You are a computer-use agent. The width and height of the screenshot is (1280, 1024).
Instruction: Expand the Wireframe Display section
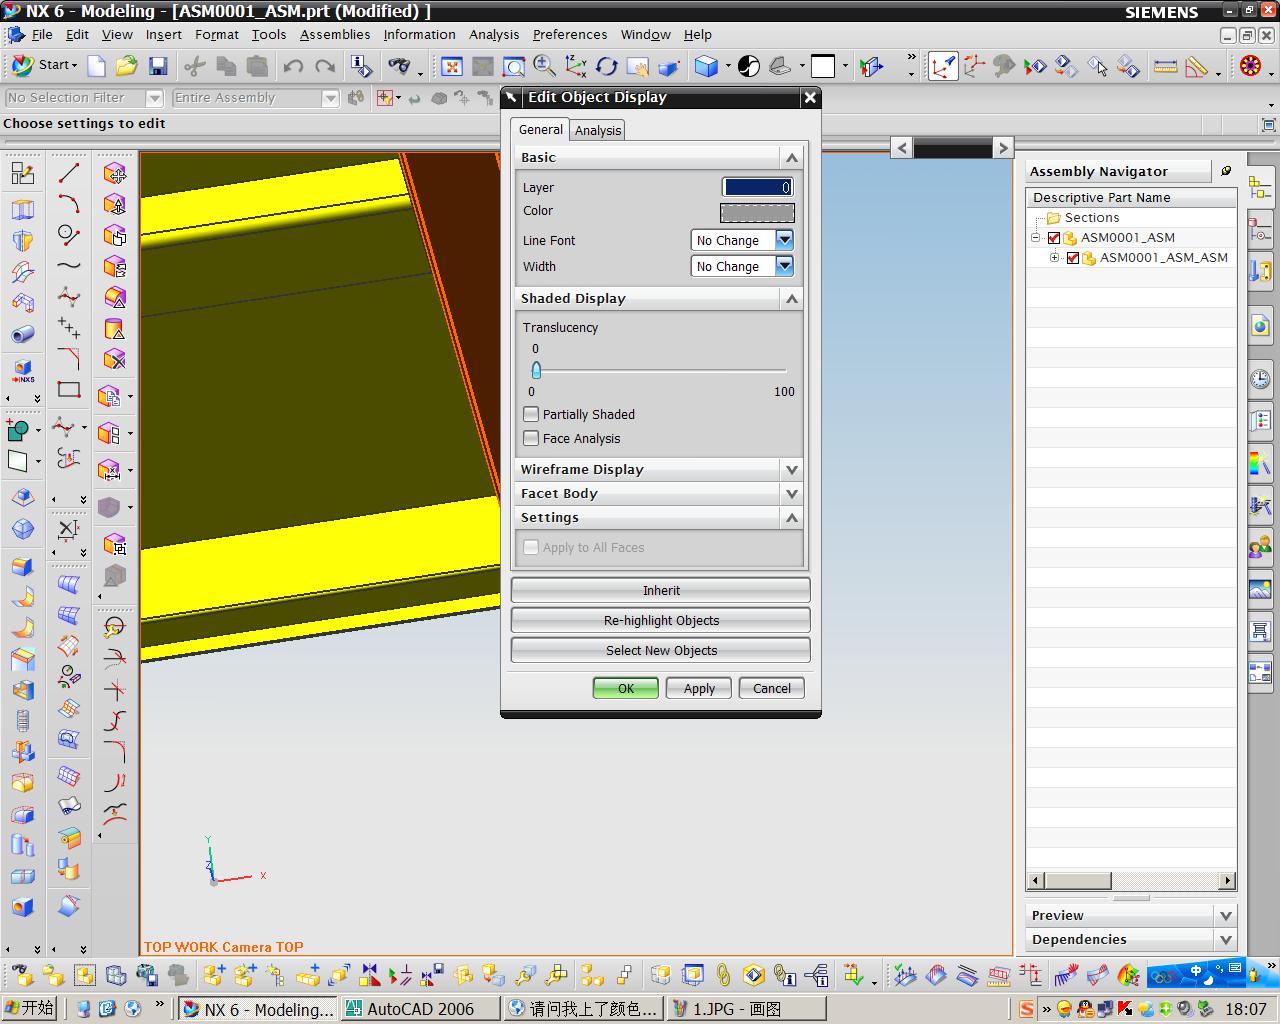[792, 470]
